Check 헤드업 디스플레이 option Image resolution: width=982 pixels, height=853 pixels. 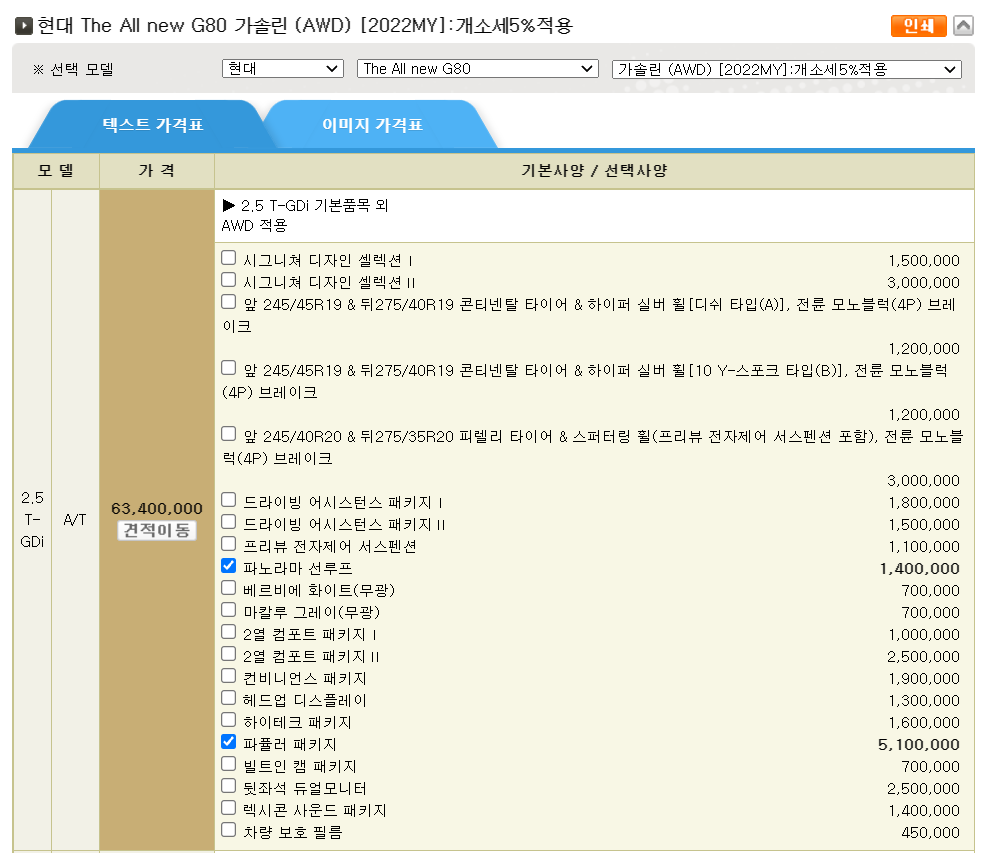pyautogui.click(x=229, y=698)
